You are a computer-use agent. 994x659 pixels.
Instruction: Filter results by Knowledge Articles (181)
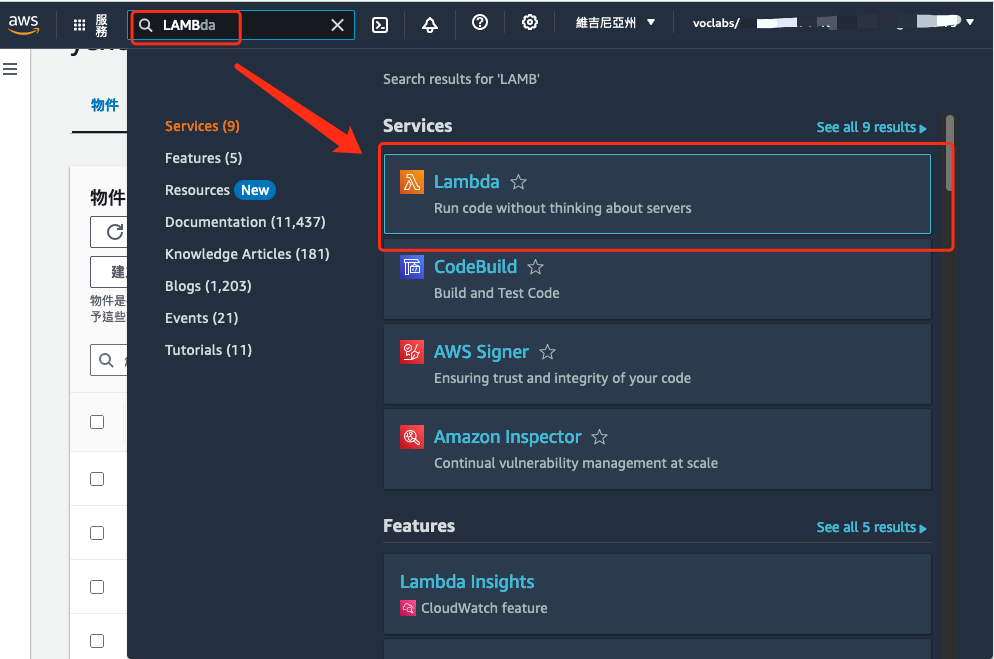click(x=247, y=254)
